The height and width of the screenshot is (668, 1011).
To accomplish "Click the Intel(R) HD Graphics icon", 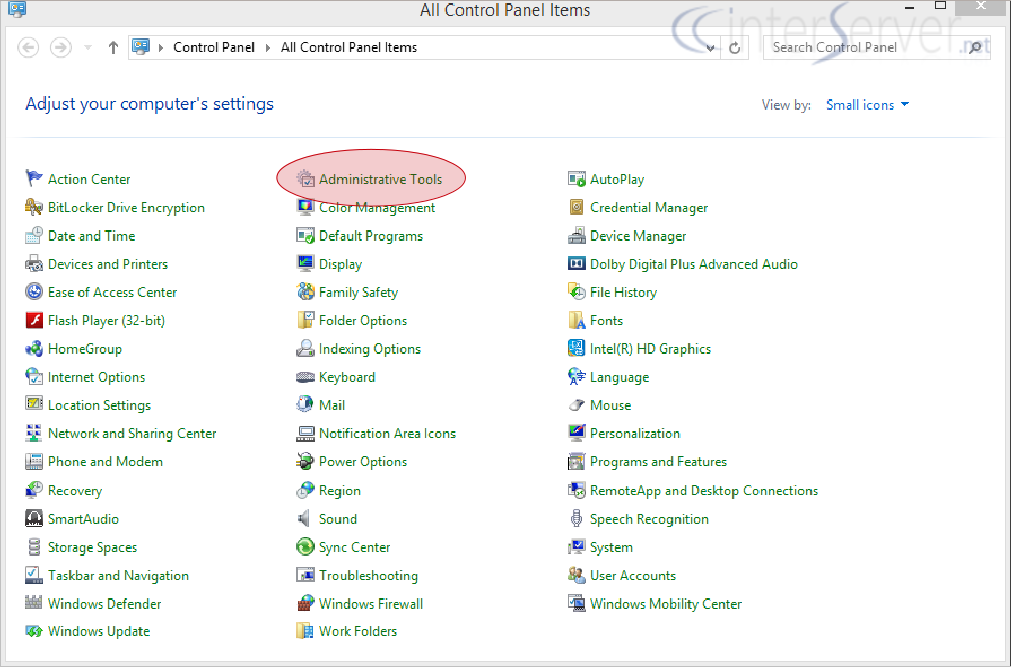I will click(x=576, y=348).
